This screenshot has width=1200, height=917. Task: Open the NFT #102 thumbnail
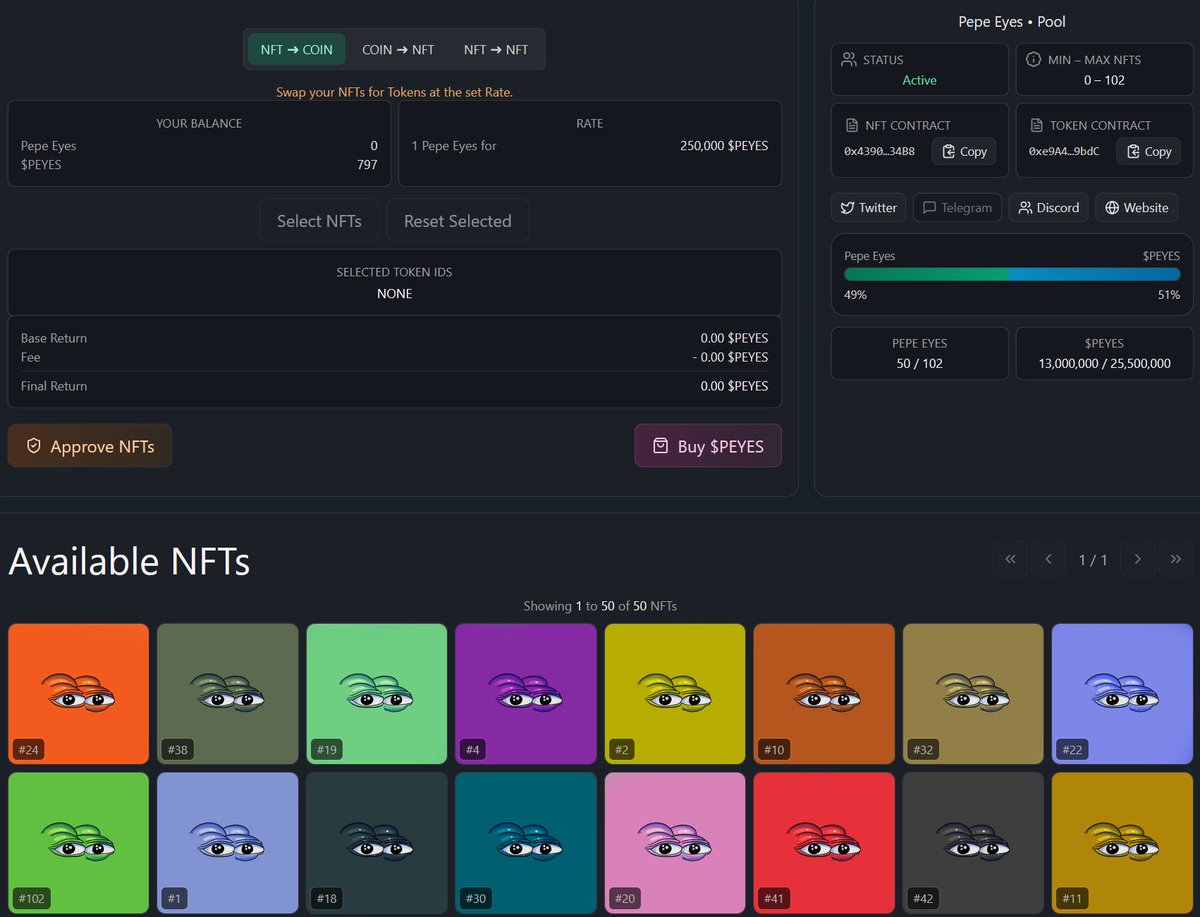point(78,843)
